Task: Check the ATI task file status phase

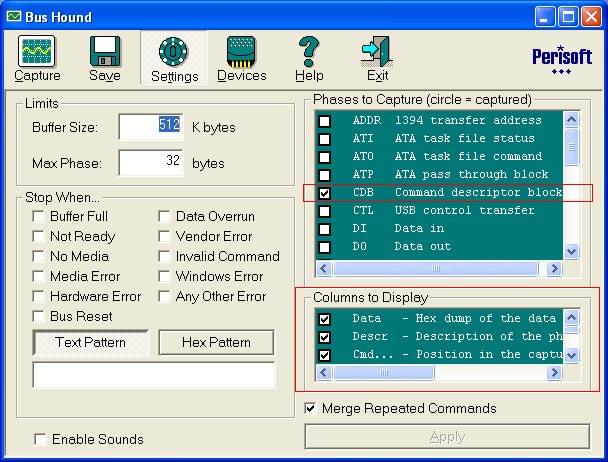Action: (x=325, y=139)
